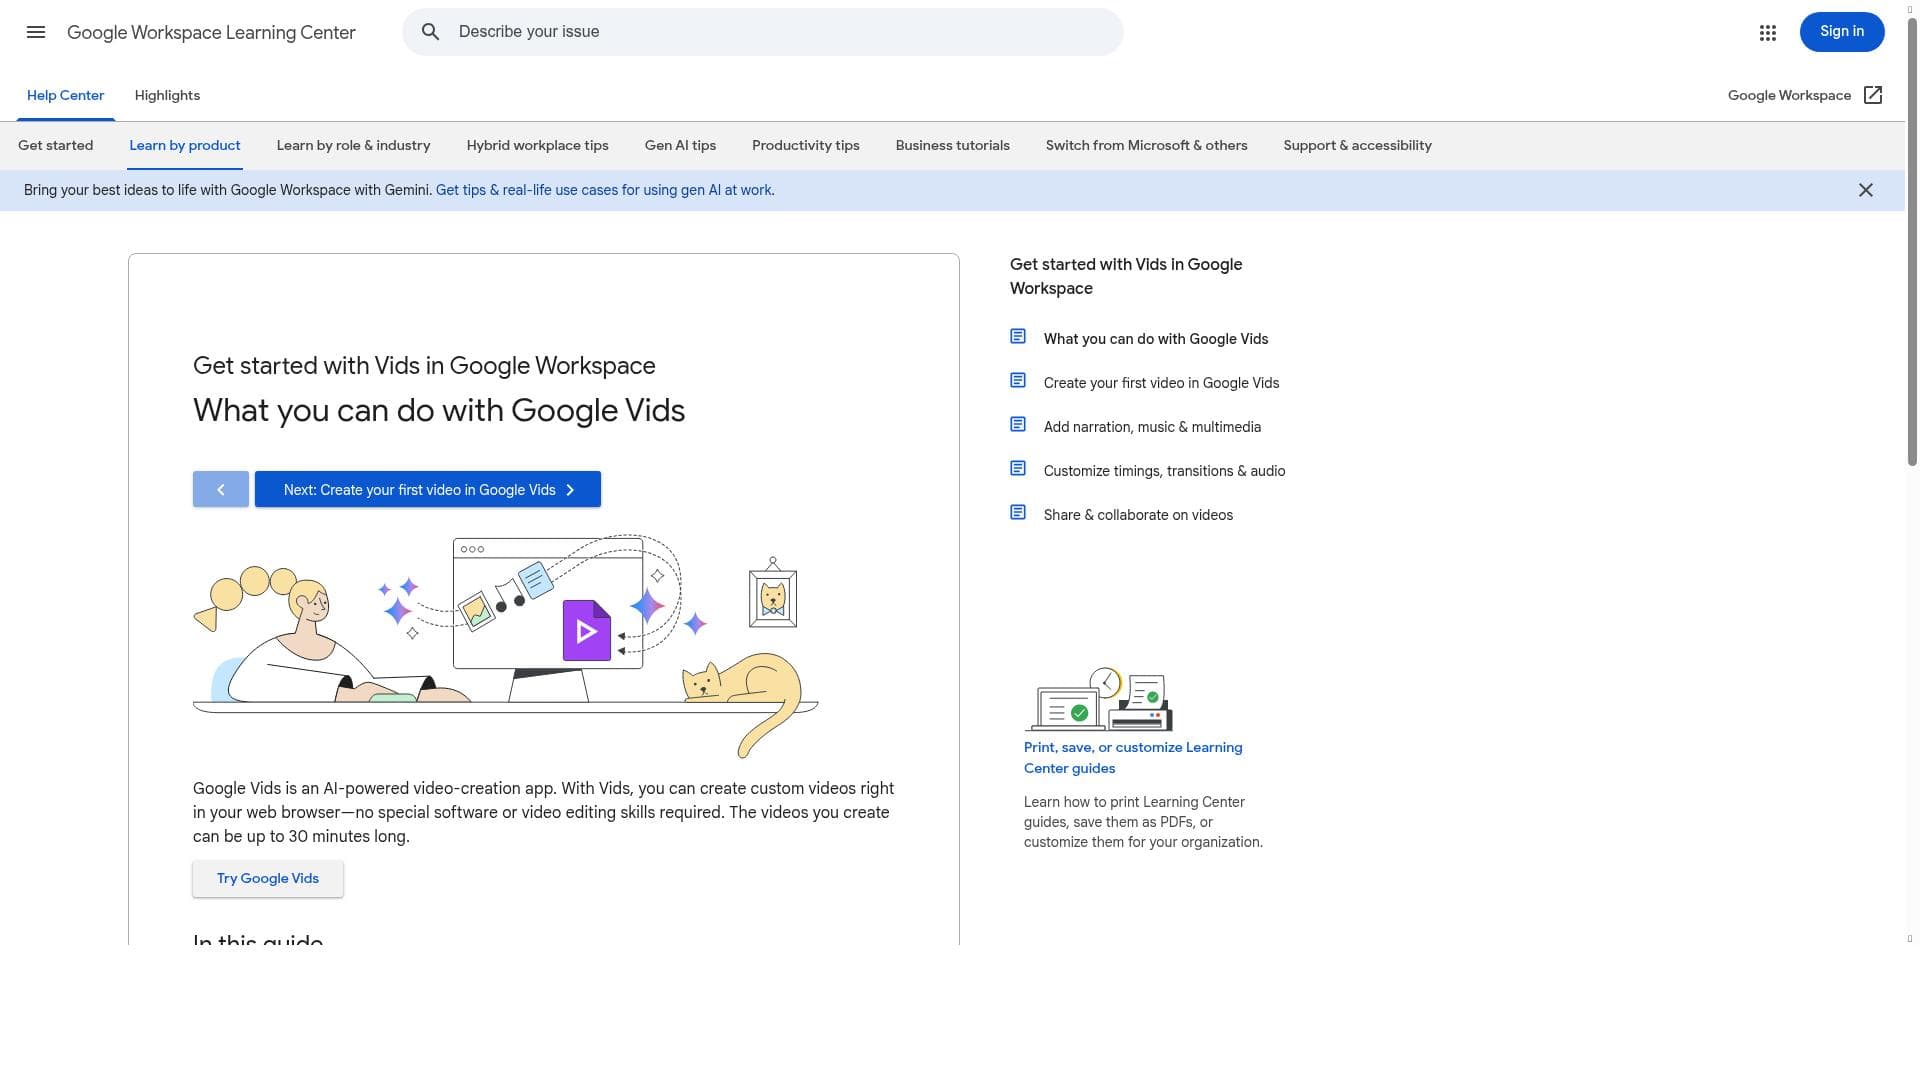Image resolution: width=1920 pixels, height=1080 pixels.
Task: Open Learn by product menu item
Action: (185, 146)
